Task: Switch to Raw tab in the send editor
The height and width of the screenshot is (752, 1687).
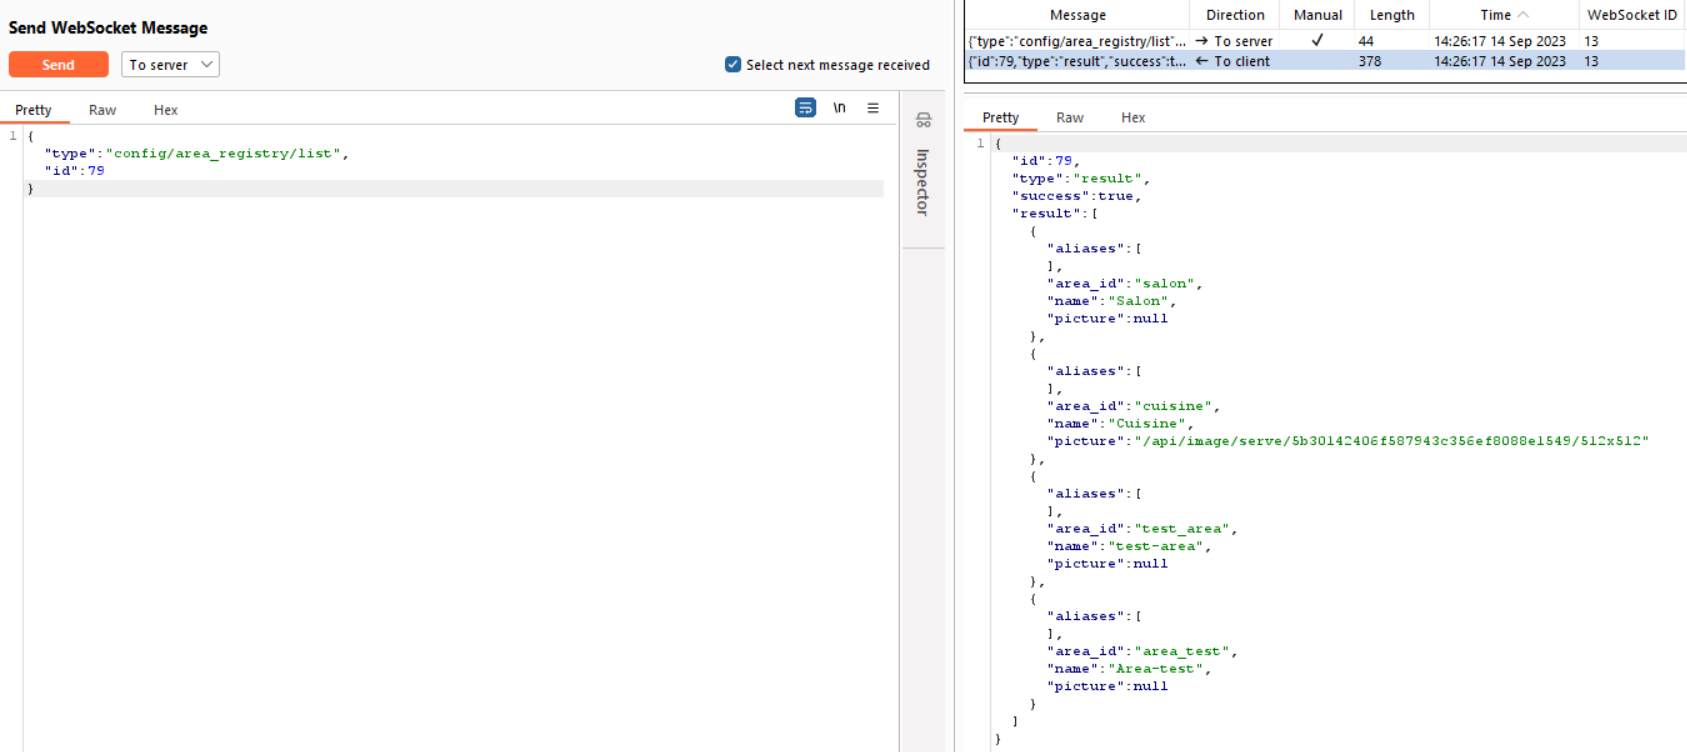Action: click(102, 110)
